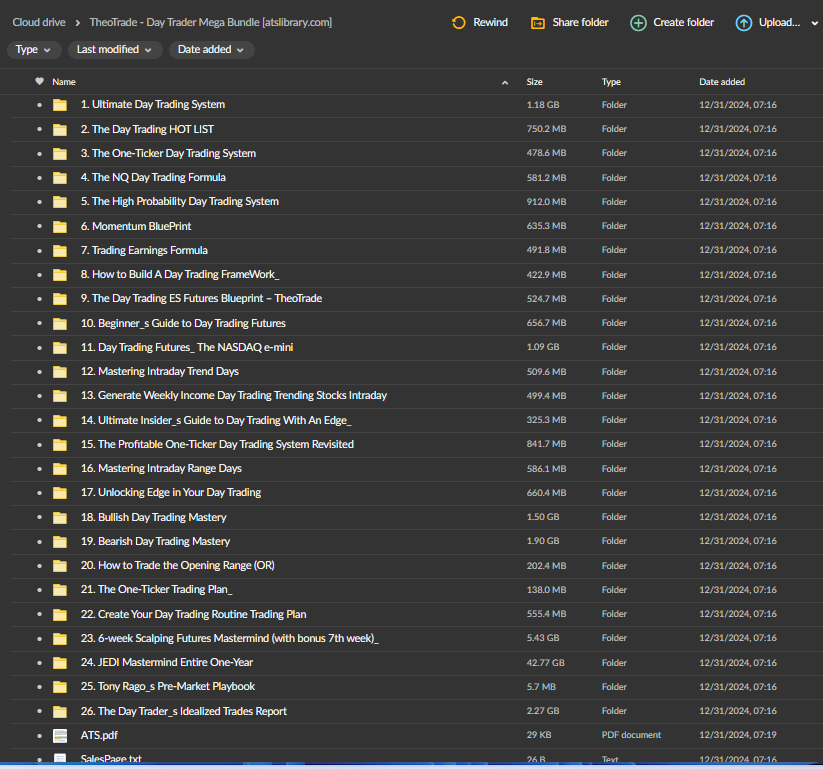Click the text file icon beside SalesPage.txt

click(x=59, y=759)
